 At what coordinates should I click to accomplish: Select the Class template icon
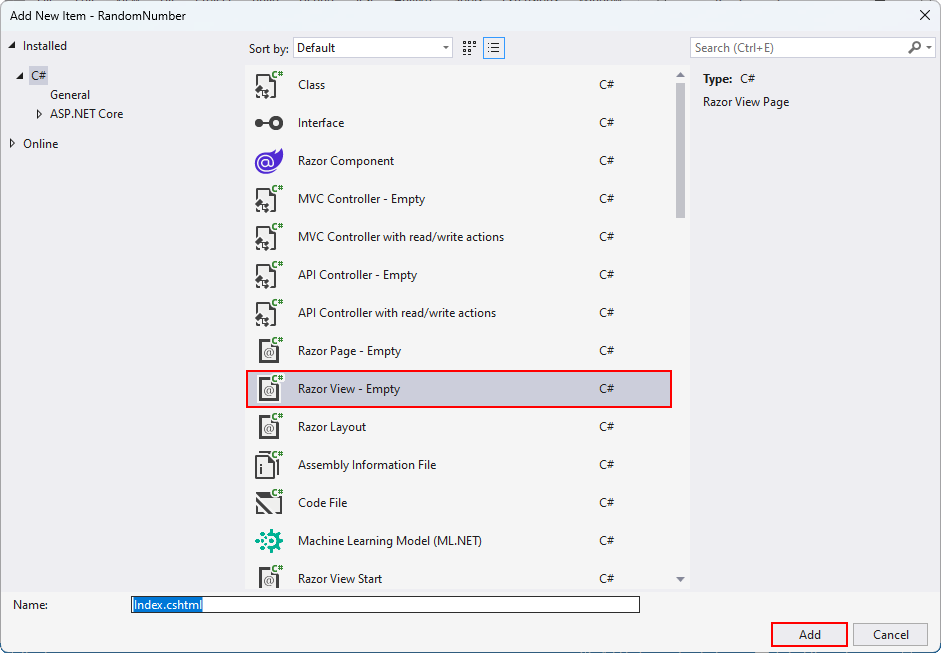point(268,84)
